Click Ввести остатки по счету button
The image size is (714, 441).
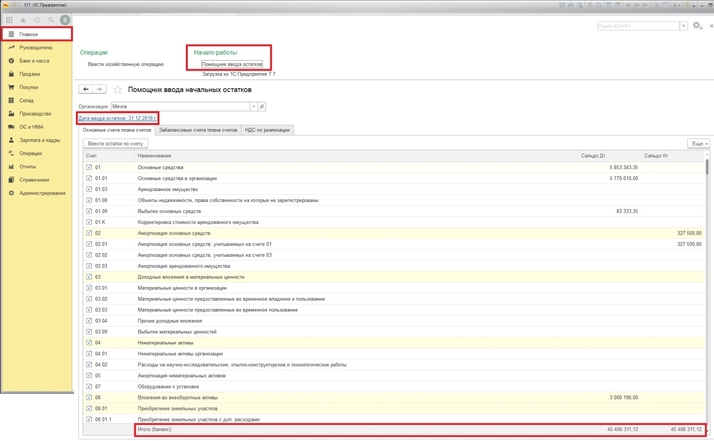pyautogui.click(x=116, y=144)
